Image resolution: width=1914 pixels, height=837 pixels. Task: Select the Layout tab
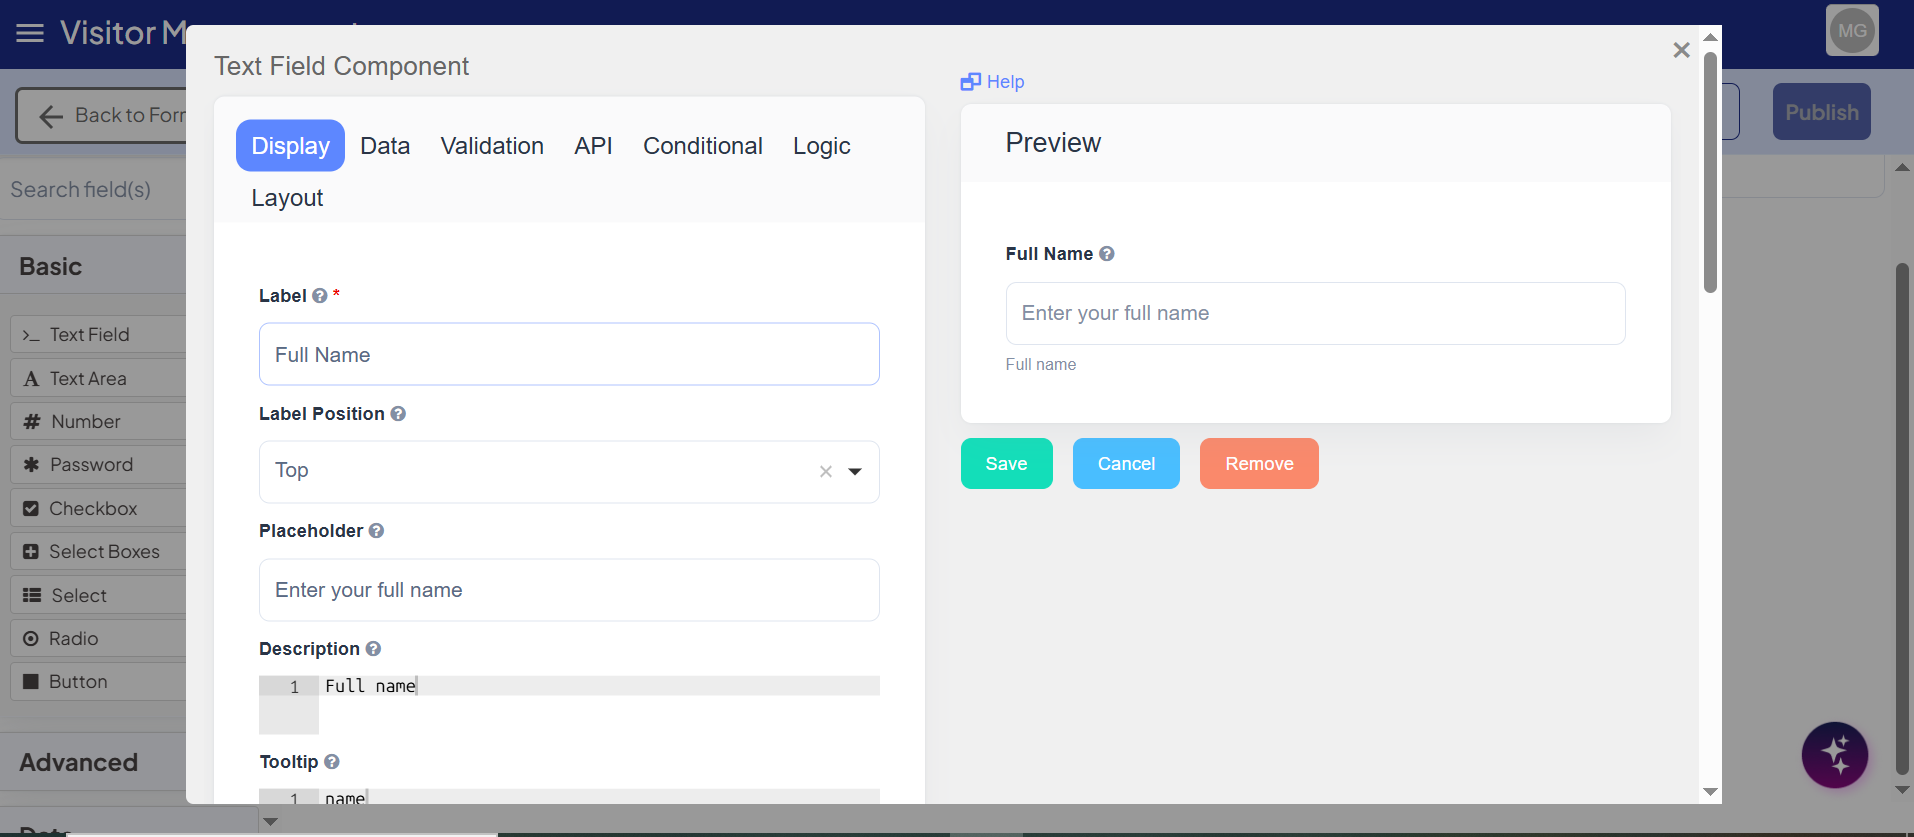tap(287, 198)
